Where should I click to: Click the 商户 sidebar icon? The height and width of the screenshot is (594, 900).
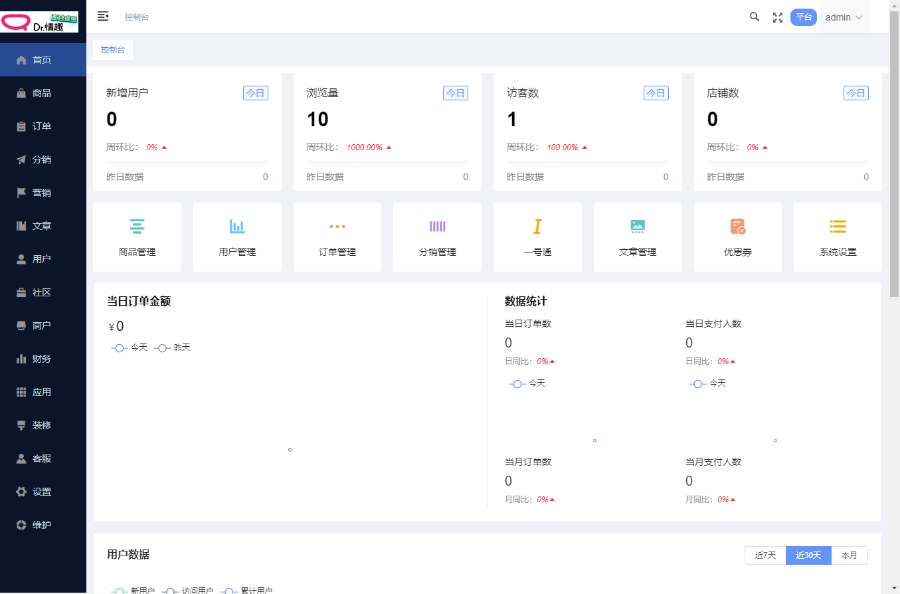pyautogui.click(x=21, y=326)
